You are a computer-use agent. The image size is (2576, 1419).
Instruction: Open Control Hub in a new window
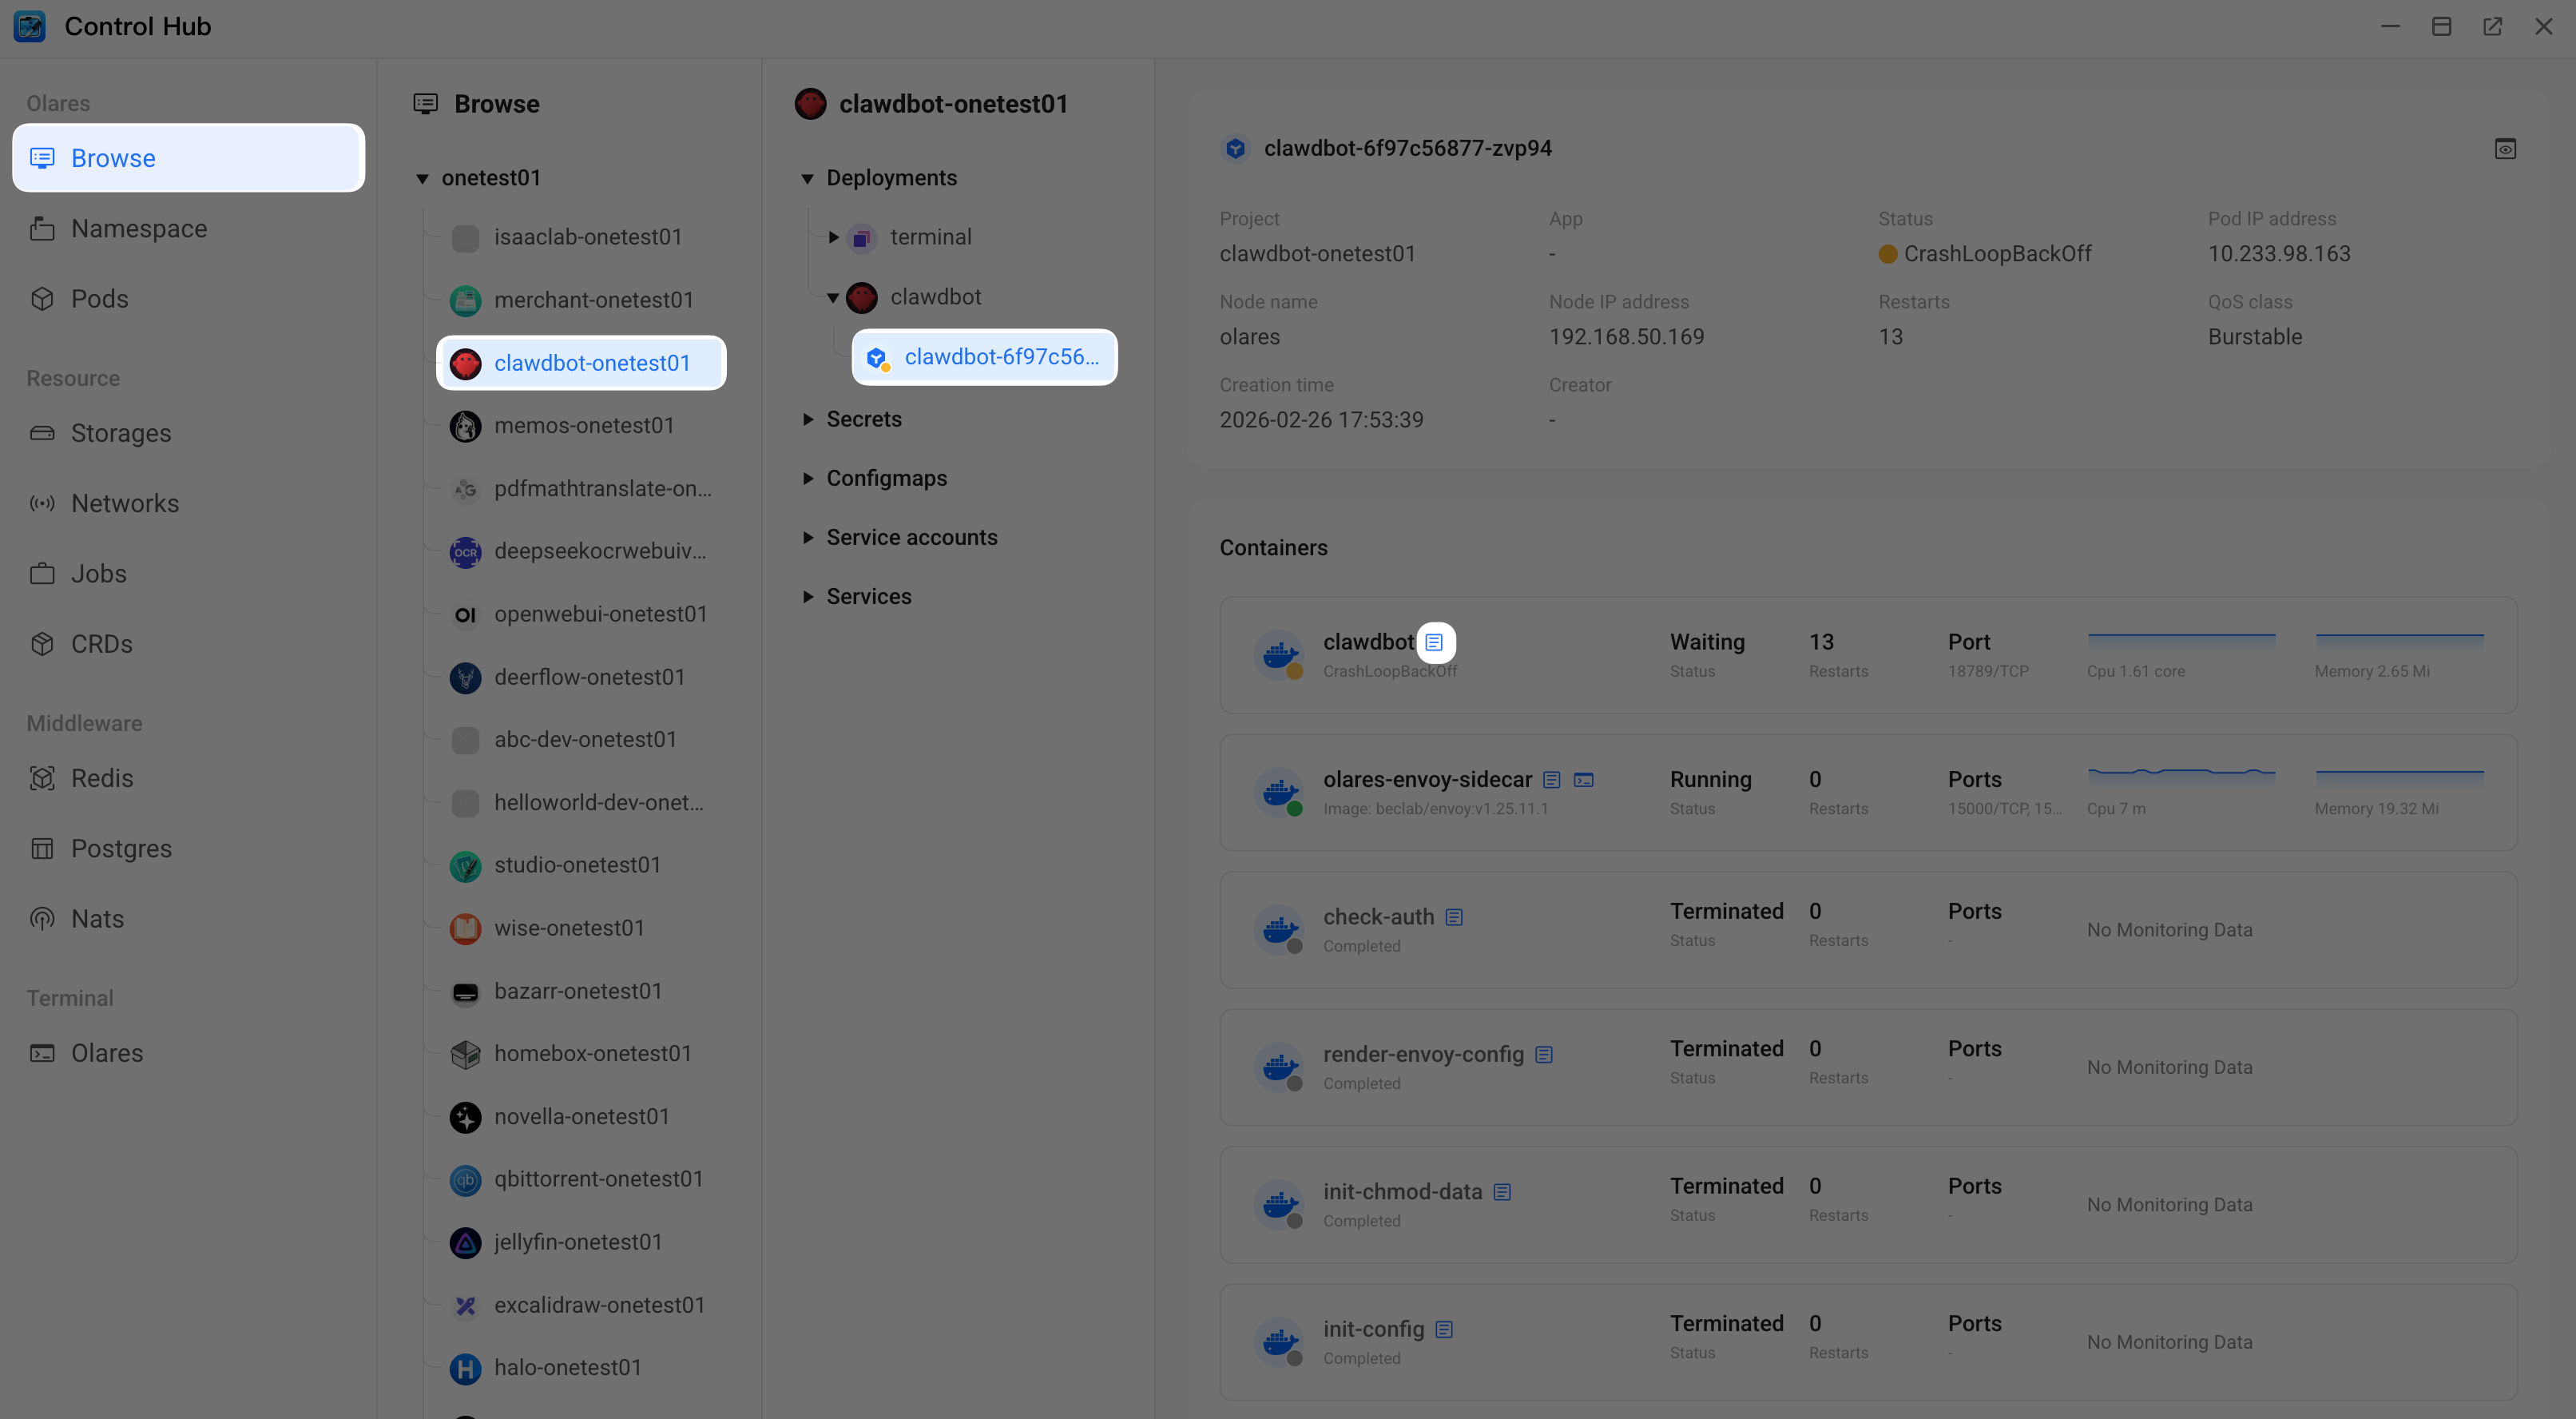pos(2493,26)
